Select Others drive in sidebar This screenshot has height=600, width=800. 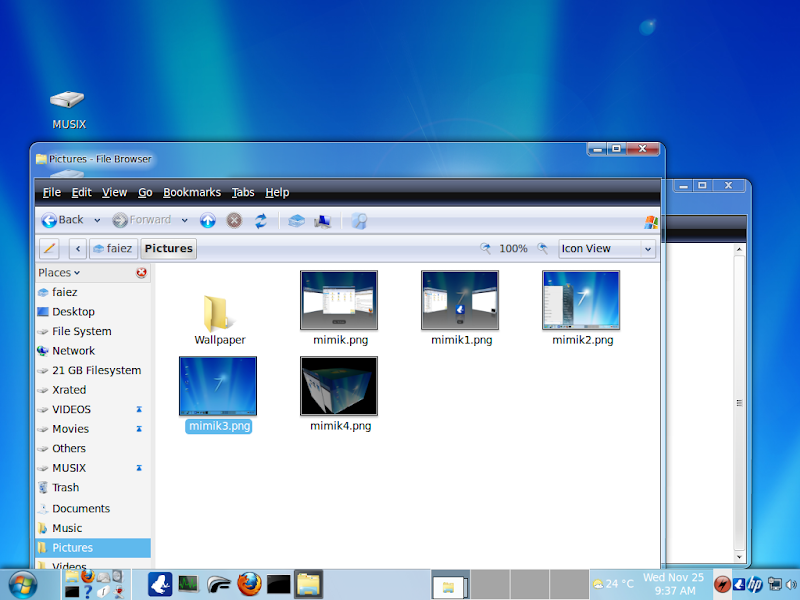93,448
